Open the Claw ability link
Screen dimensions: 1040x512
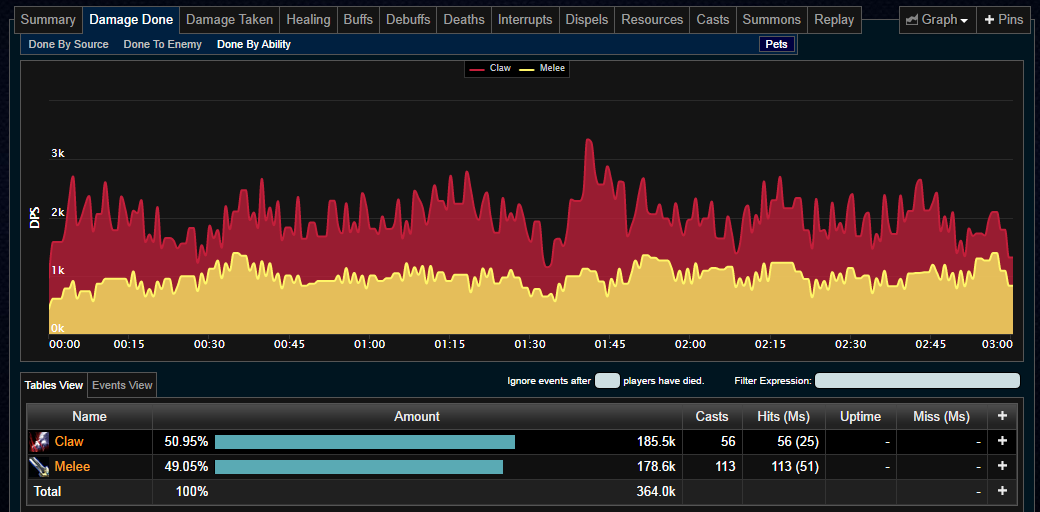coord(69,442)
